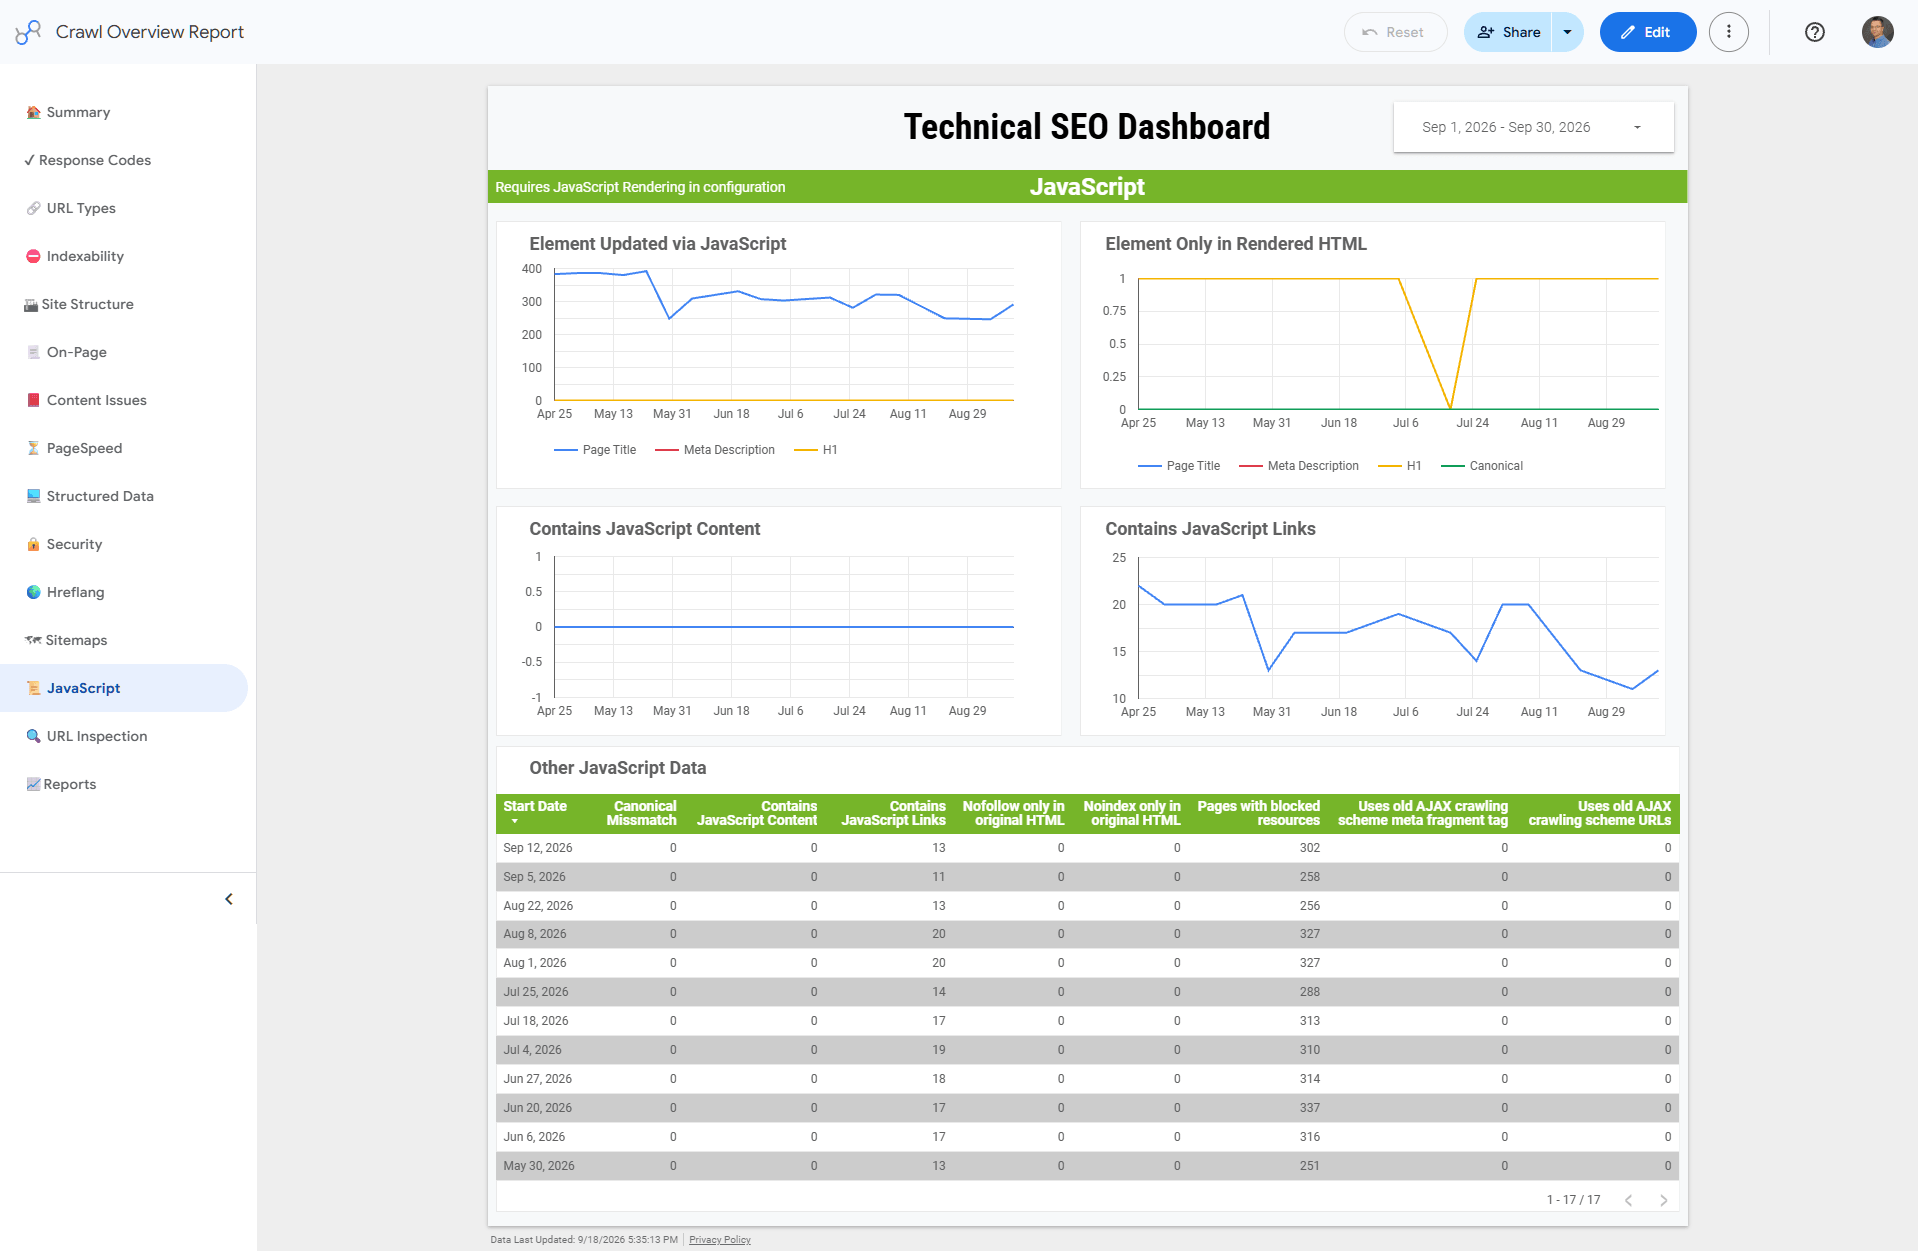Click the Hreflang globe icon
Image resolution: width=1918 pixels, height=1251 pixels.
click(x=33, y=592)
